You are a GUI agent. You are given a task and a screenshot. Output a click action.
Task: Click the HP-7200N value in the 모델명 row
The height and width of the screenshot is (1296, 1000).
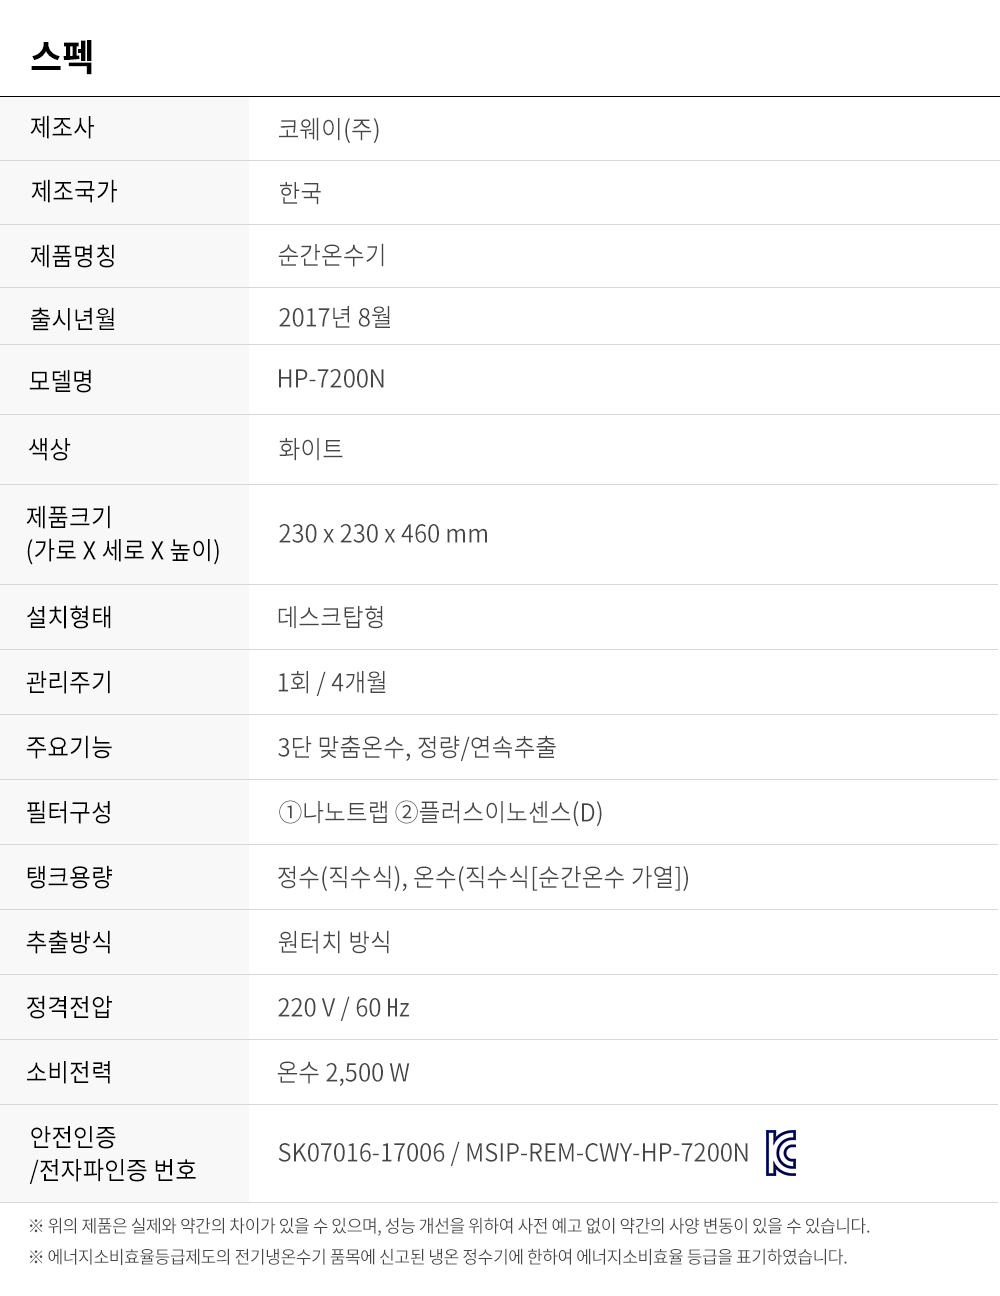(331, 379)
